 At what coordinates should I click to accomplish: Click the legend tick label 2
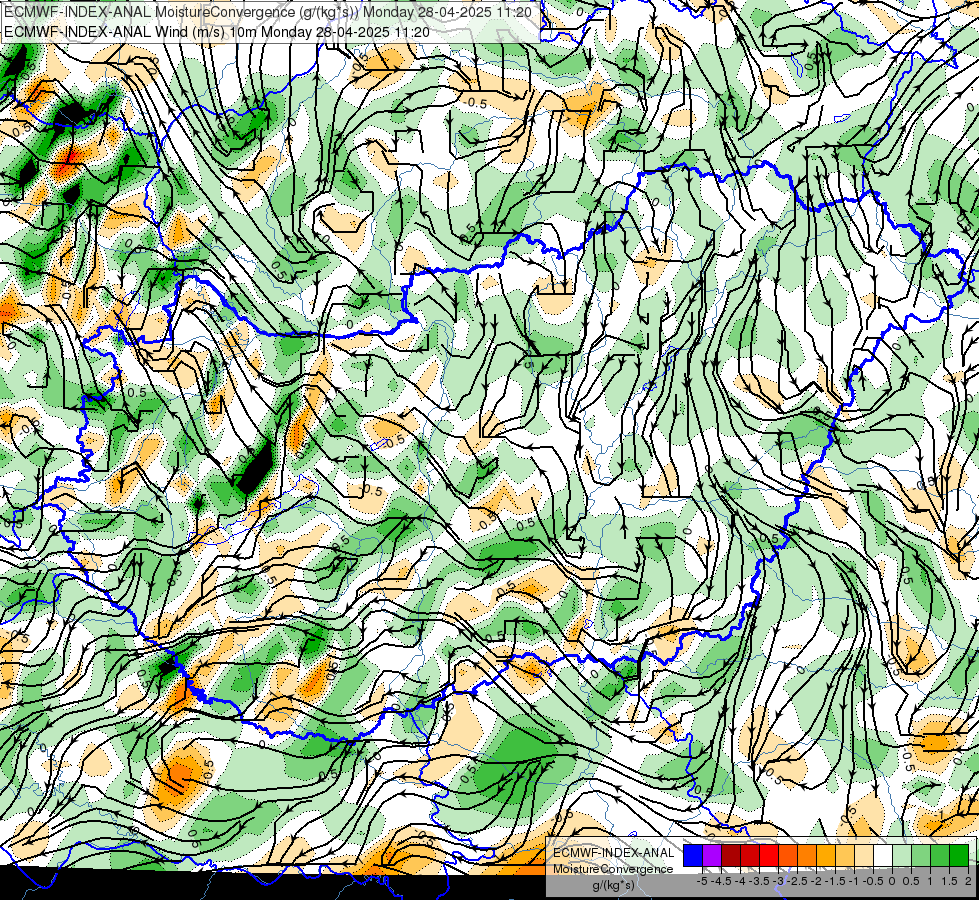click(968, 881)
